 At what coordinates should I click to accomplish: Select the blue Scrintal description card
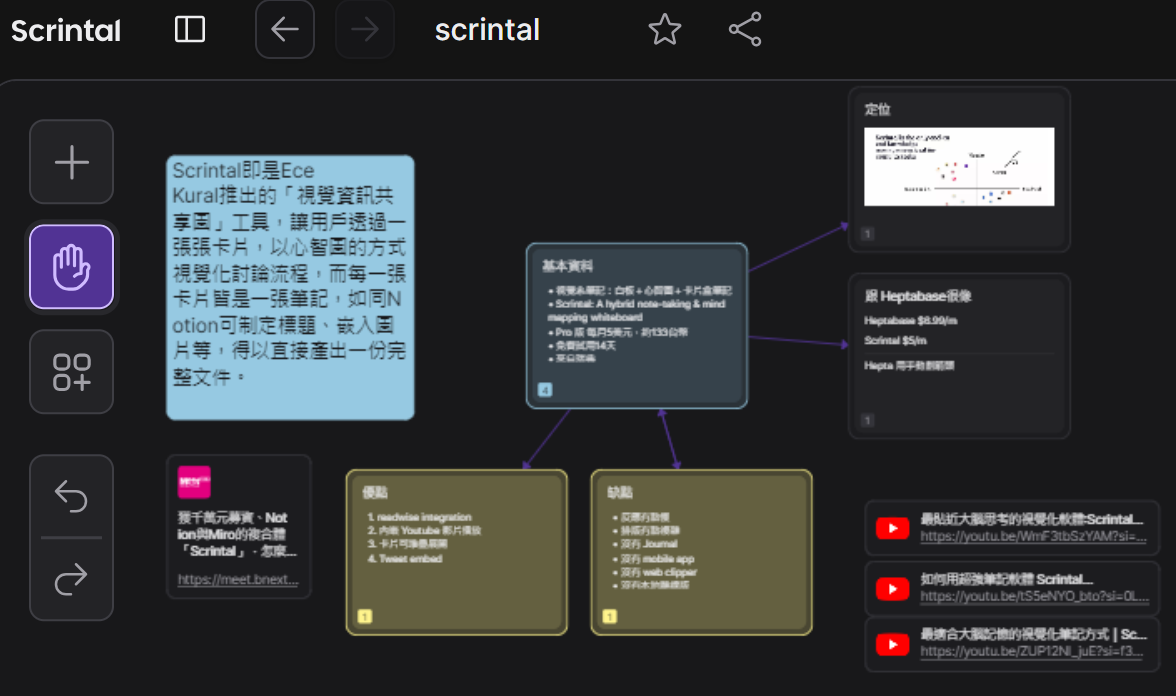pos(290,287)
